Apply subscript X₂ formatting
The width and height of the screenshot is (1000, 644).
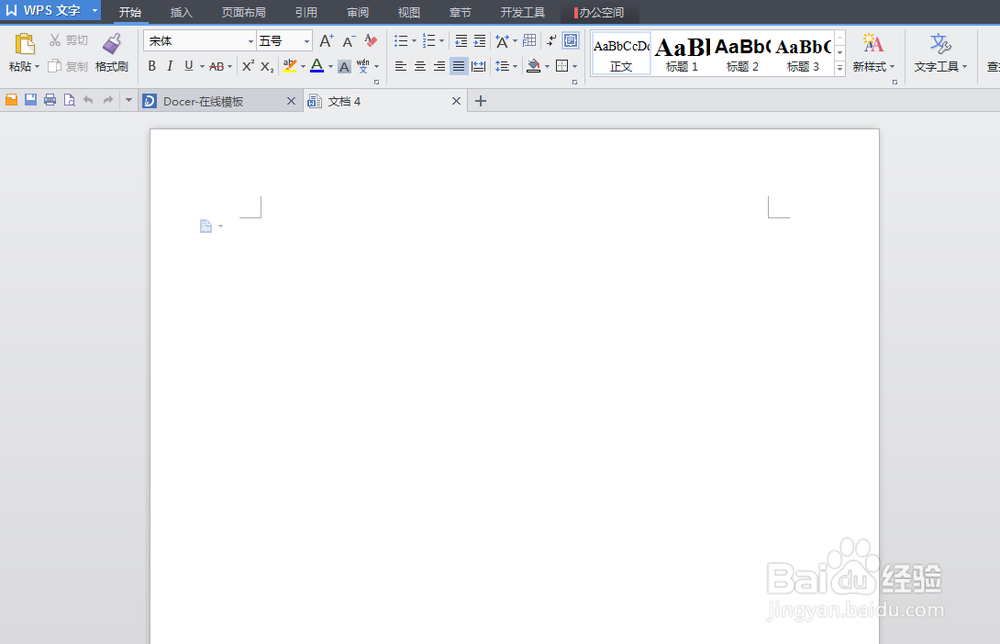pyautogui.click(x=267, y=66)
